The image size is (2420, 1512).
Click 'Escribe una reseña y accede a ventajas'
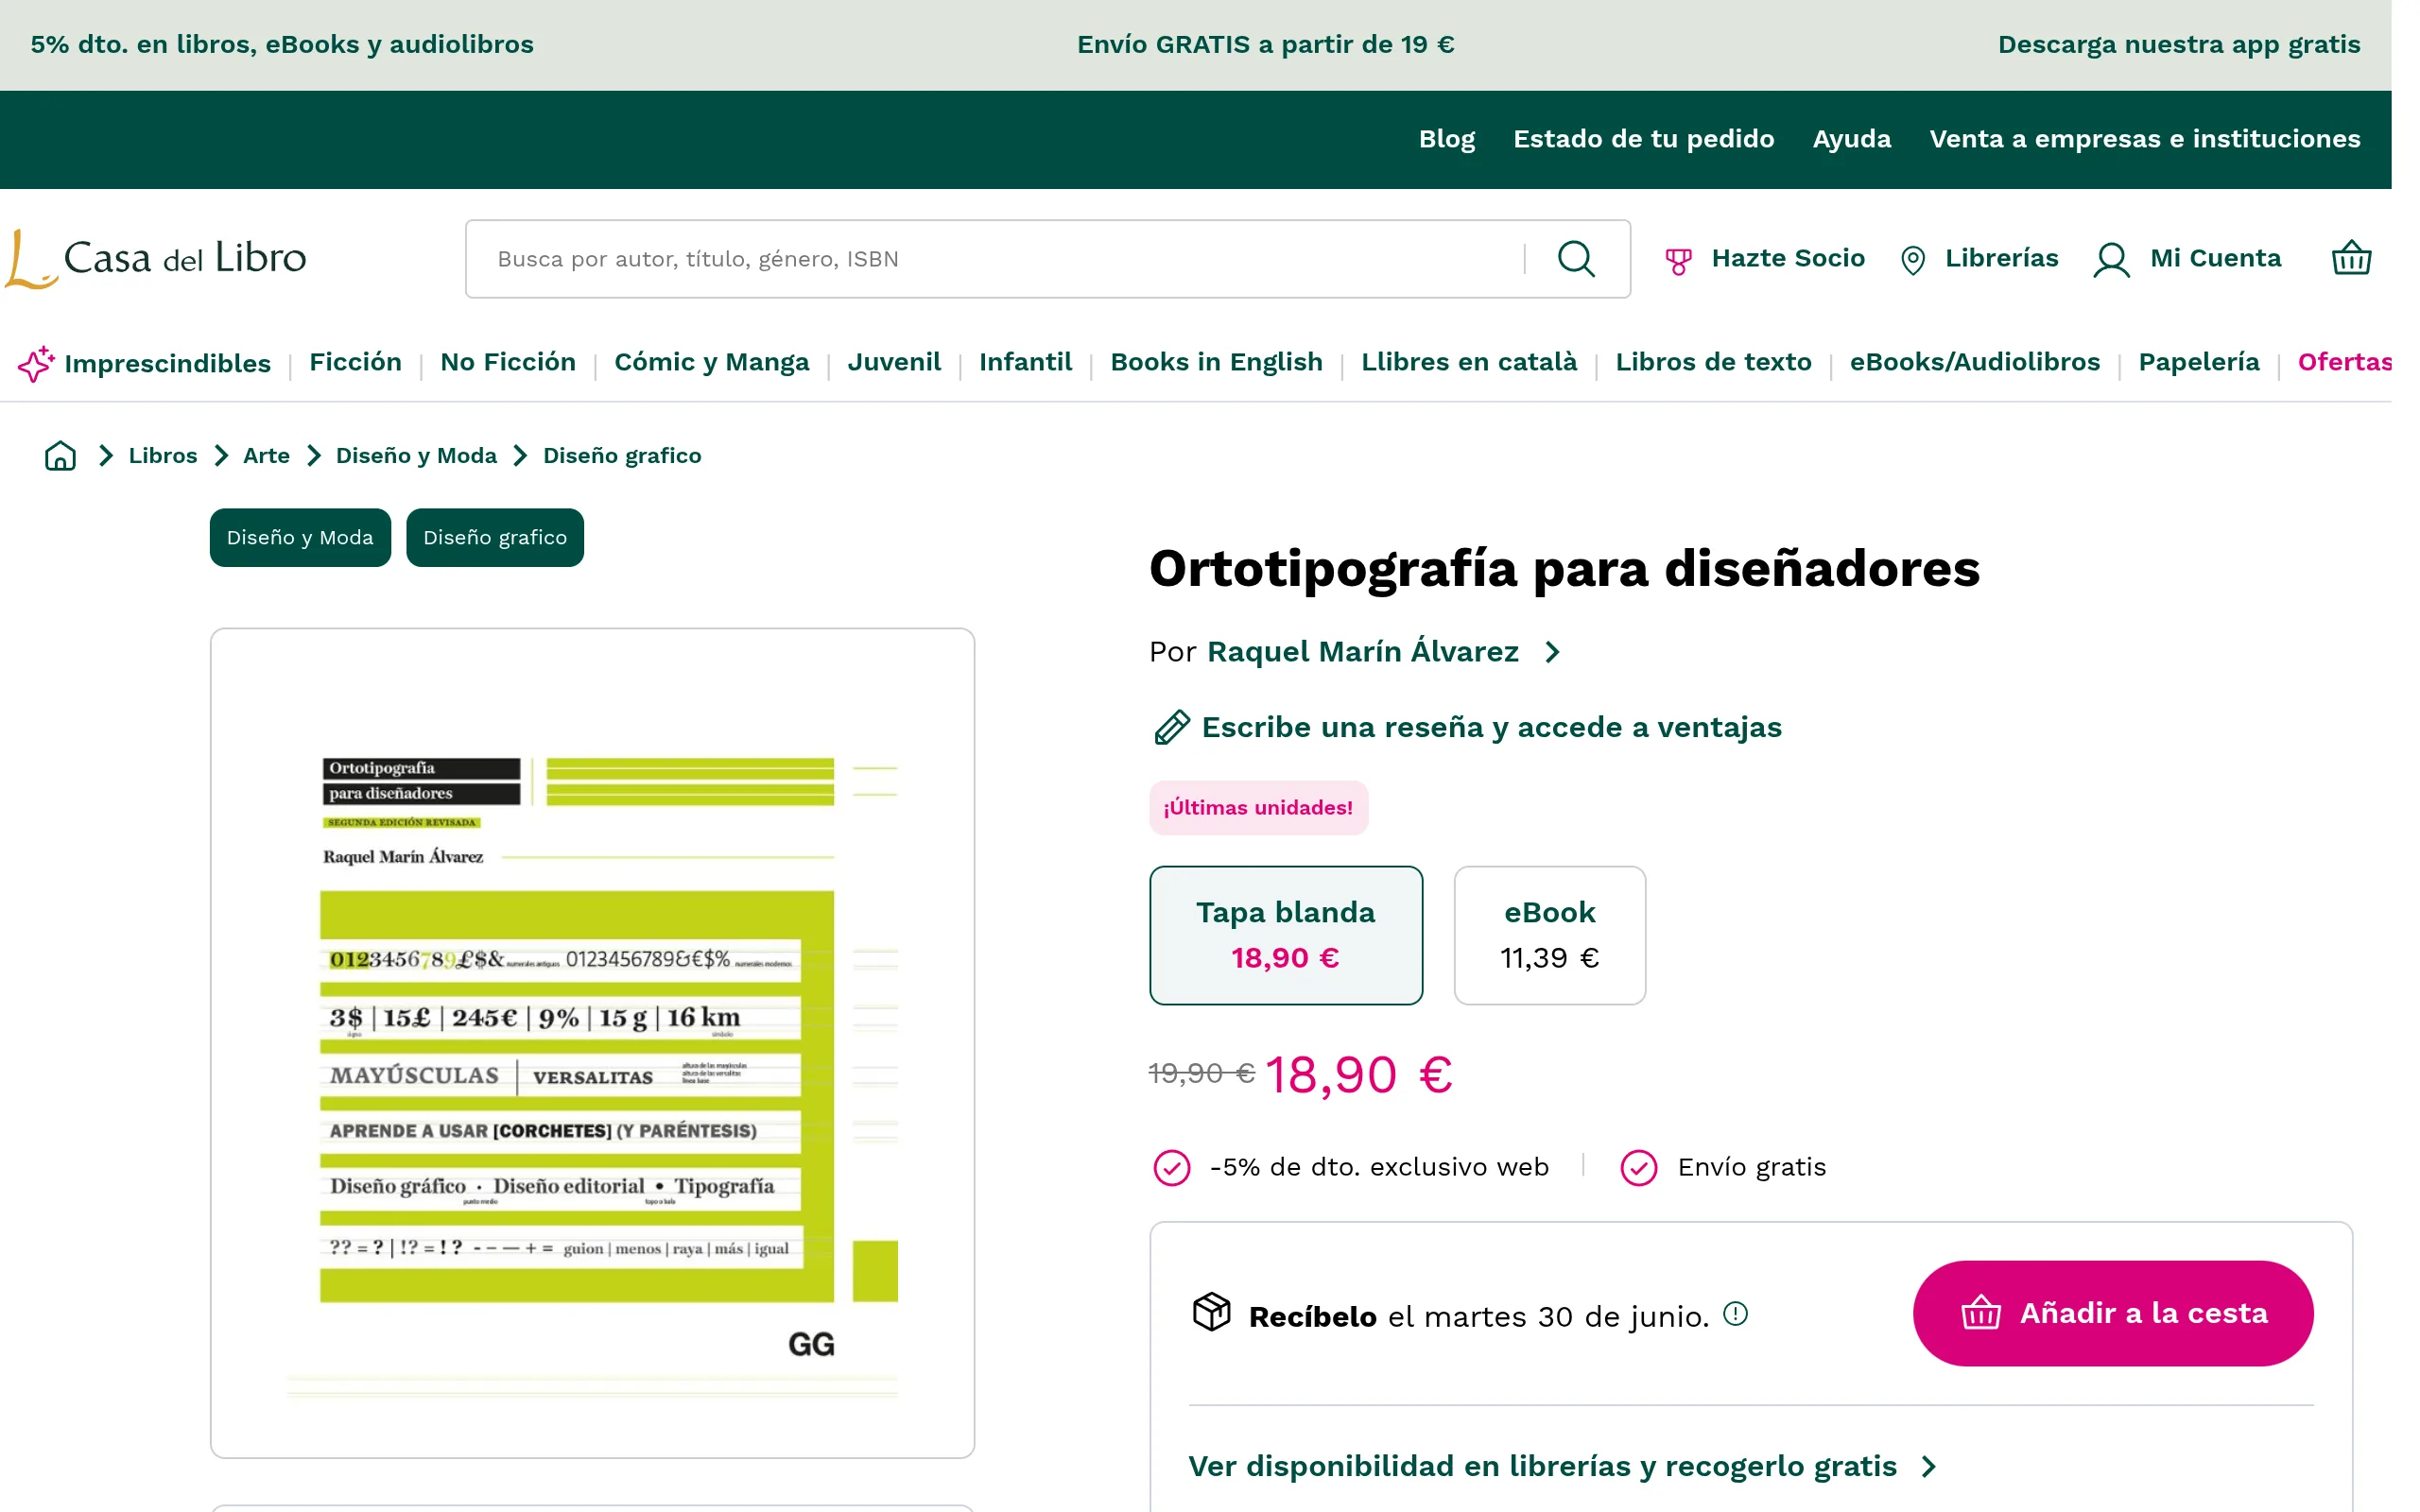(x=1491, y=727)
